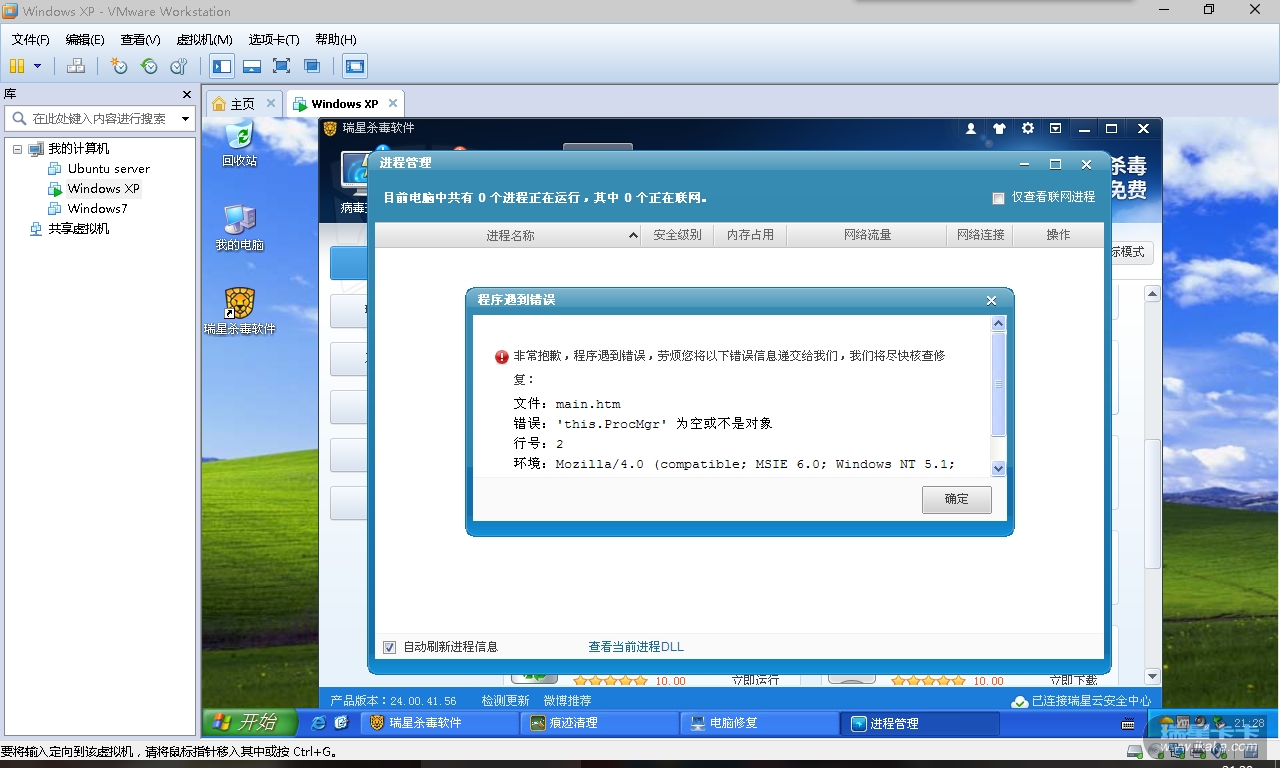Open the 虚拟机(M) menu
The width and height of the screenshot is (1280, 768).
pos(204,39)
